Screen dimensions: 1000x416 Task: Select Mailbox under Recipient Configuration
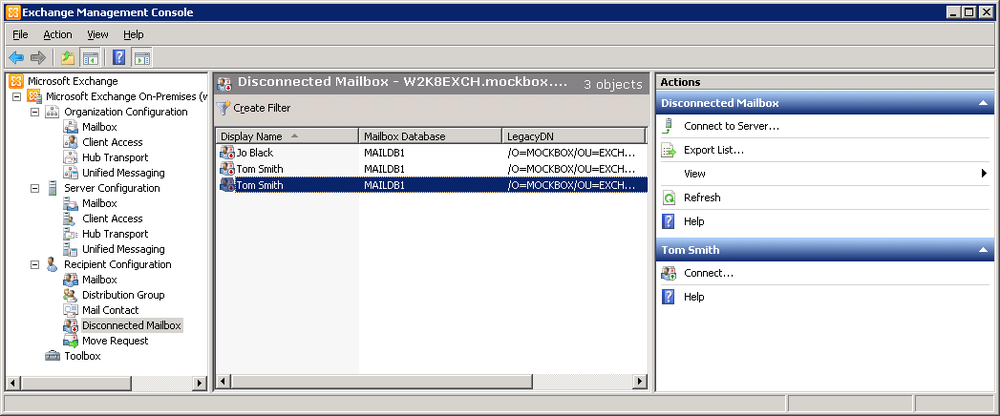tap(99, 279)
